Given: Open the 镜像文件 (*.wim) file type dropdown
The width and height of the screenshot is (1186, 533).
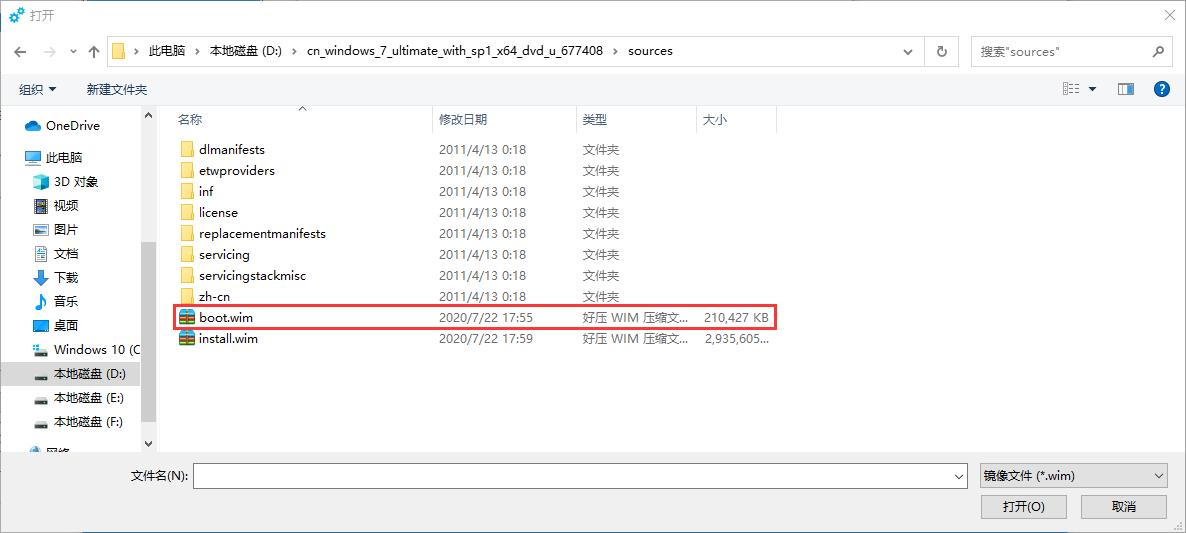Looking at the screenshot, I should [x=1073, y=476].
